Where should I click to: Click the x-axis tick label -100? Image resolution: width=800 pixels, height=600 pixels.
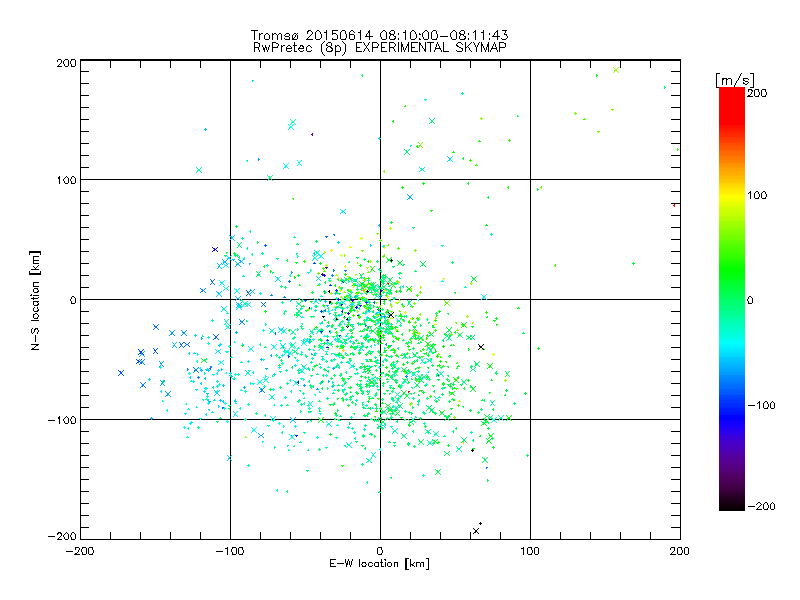(x=230, y=551)
